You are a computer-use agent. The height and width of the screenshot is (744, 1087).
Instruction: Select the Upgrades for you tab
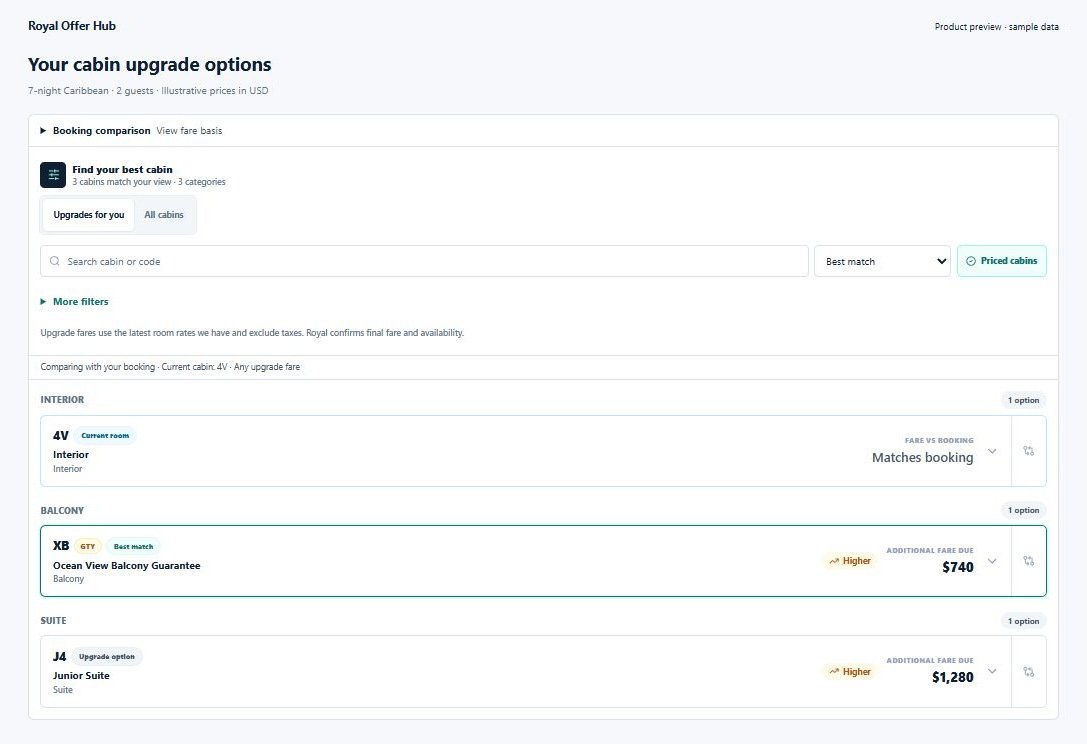click(x=89, y=215)
